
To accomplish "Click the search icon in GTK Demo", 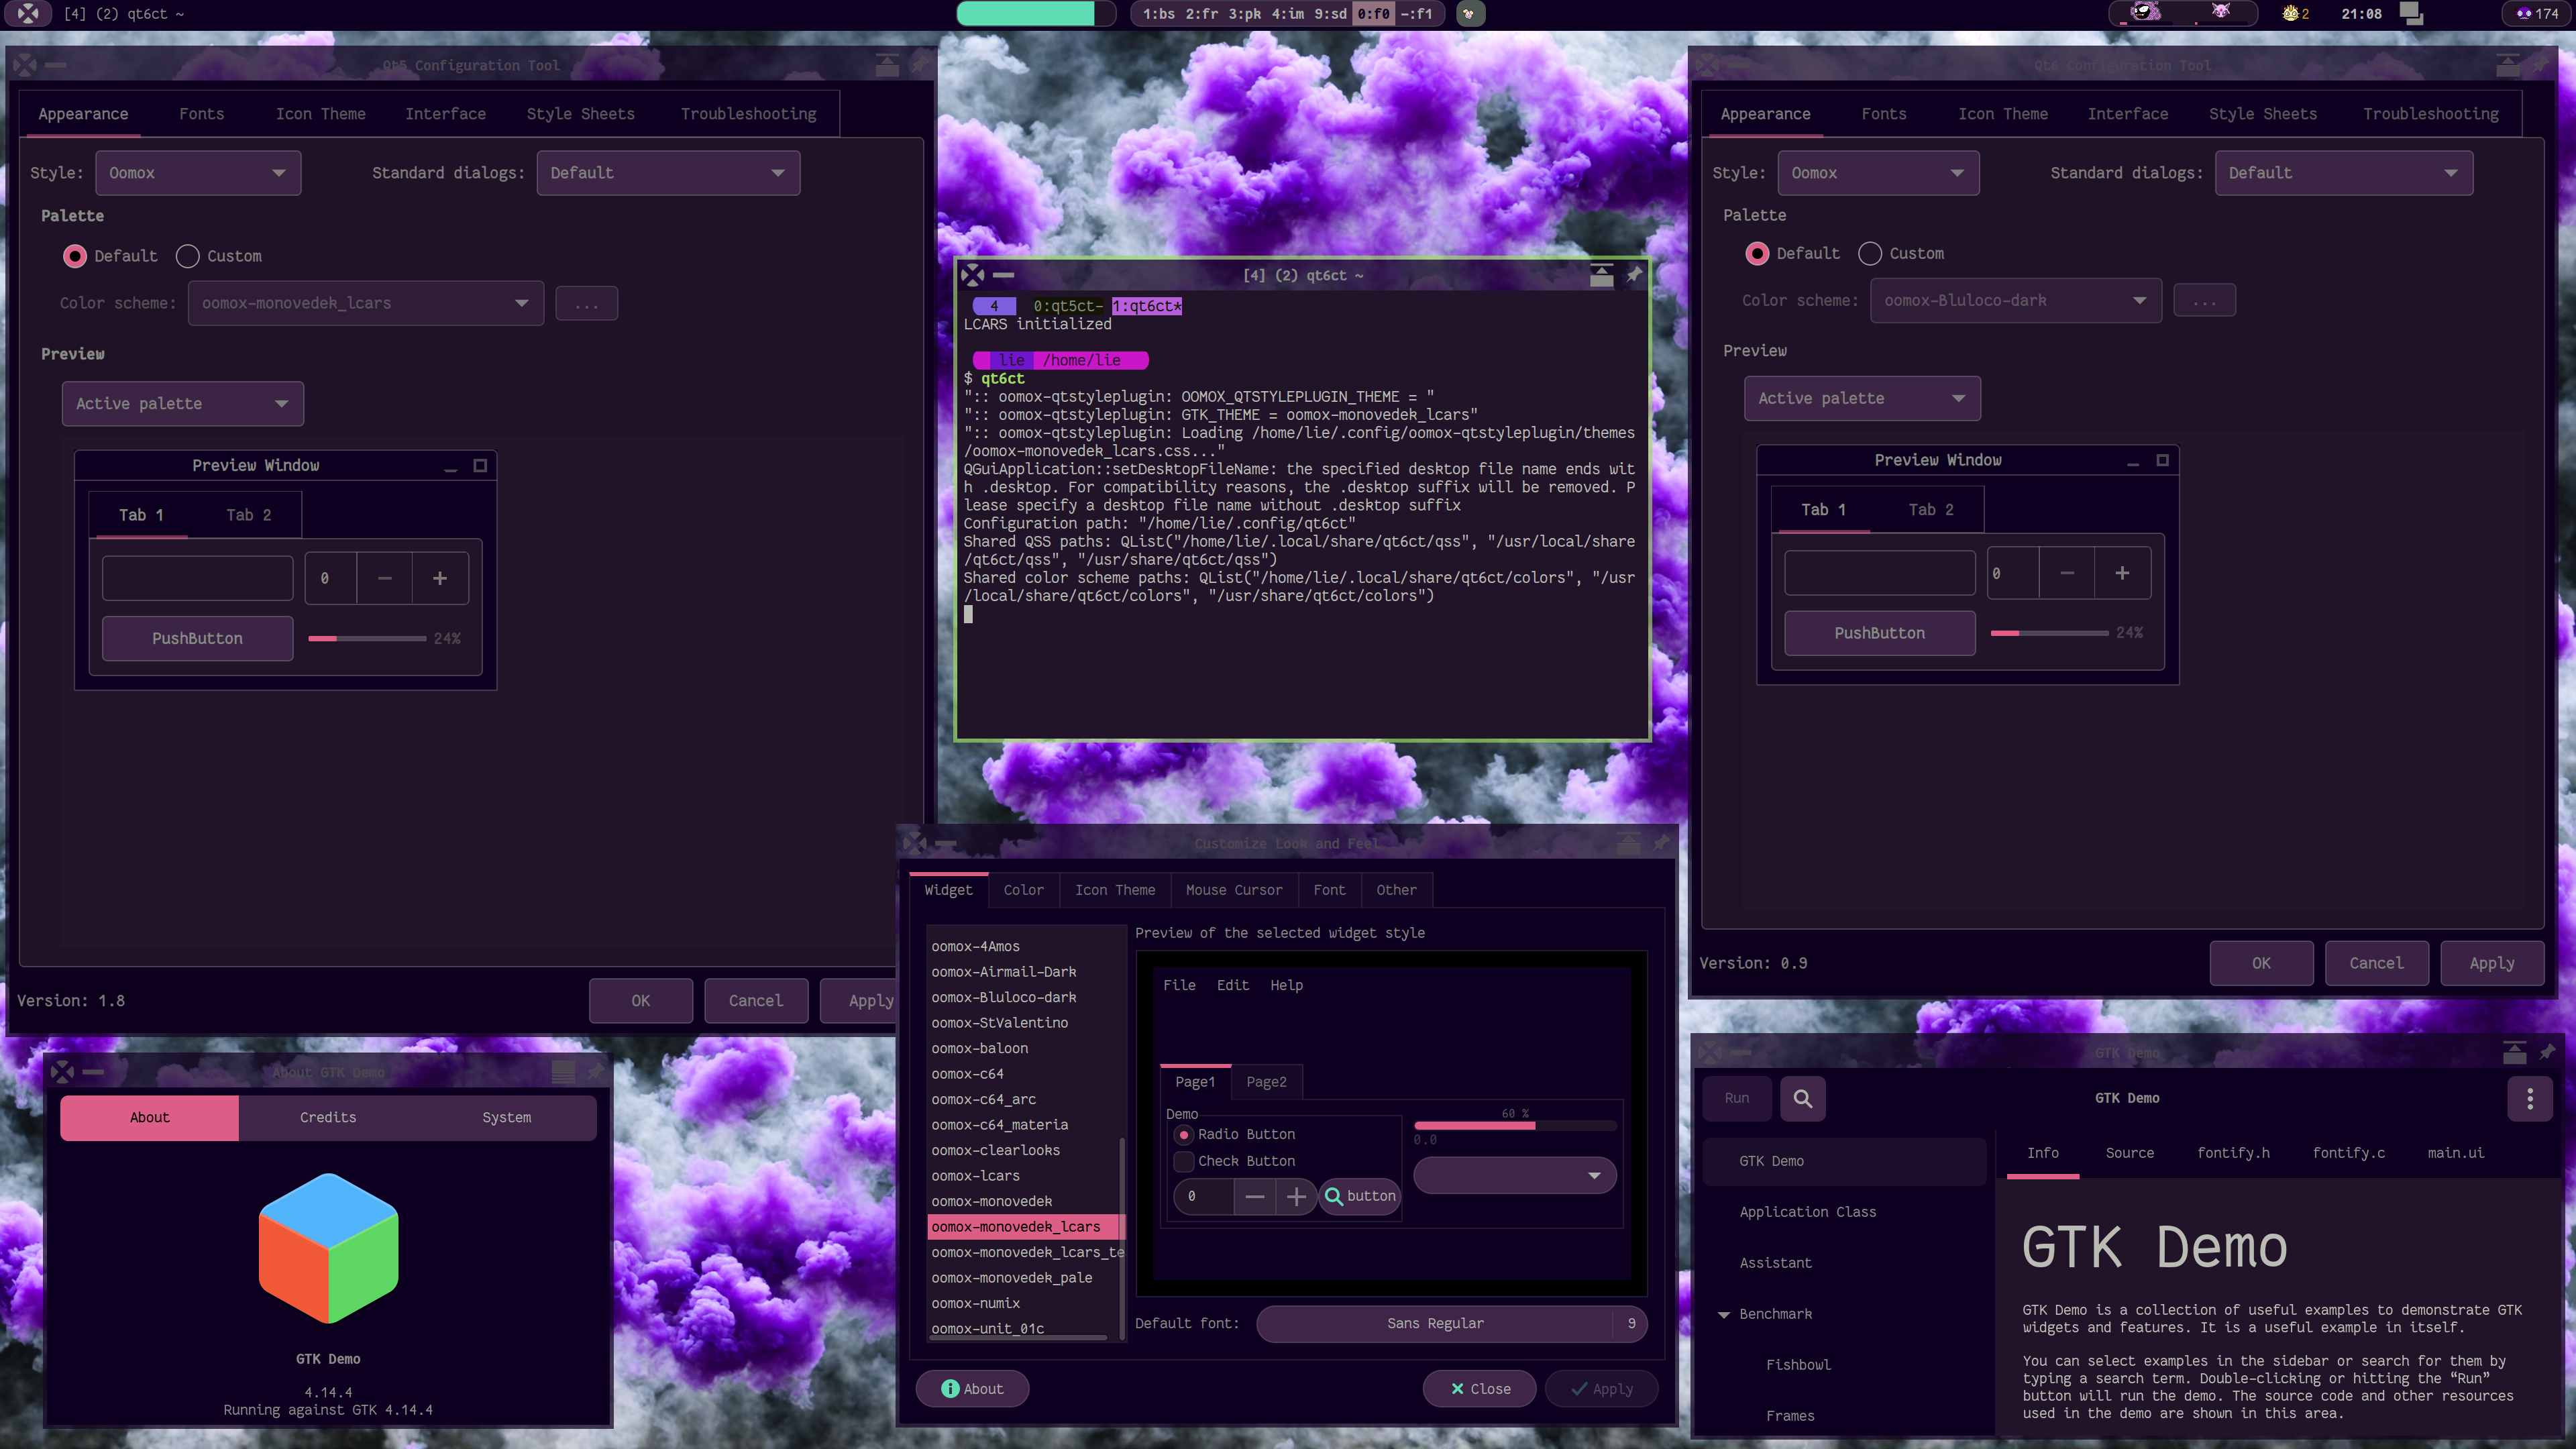I will click(x=1802, y=1098).
